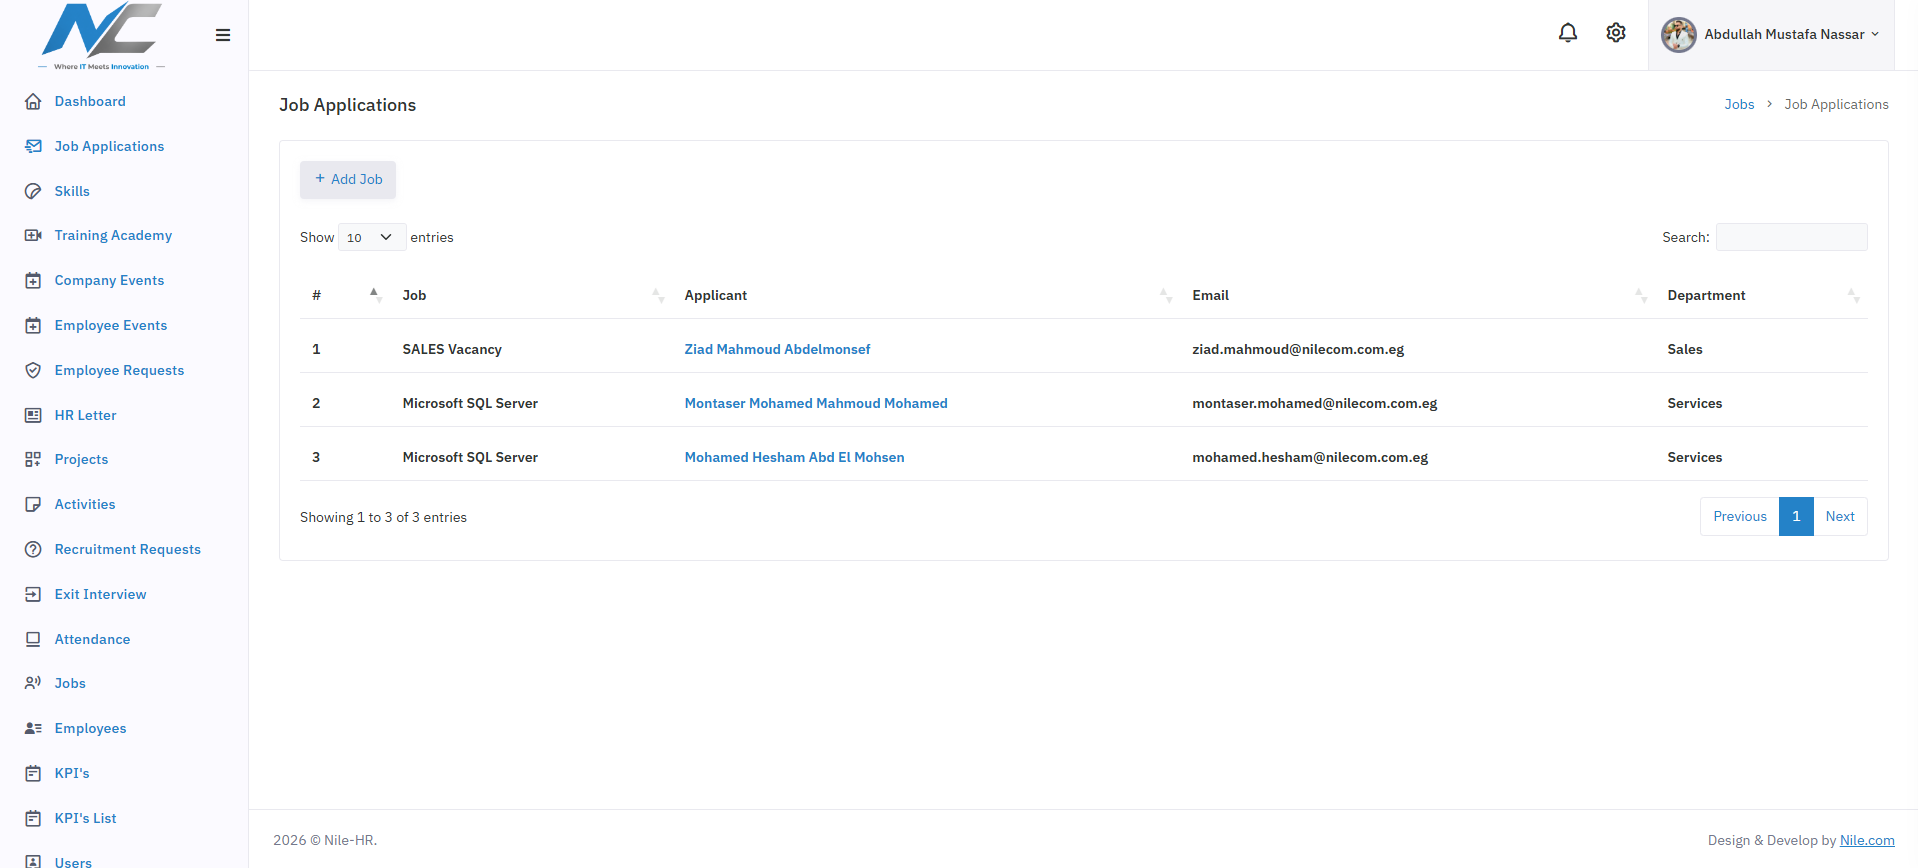
Task: Click the Attendance laptop icon
Action: tap(33, 639)
